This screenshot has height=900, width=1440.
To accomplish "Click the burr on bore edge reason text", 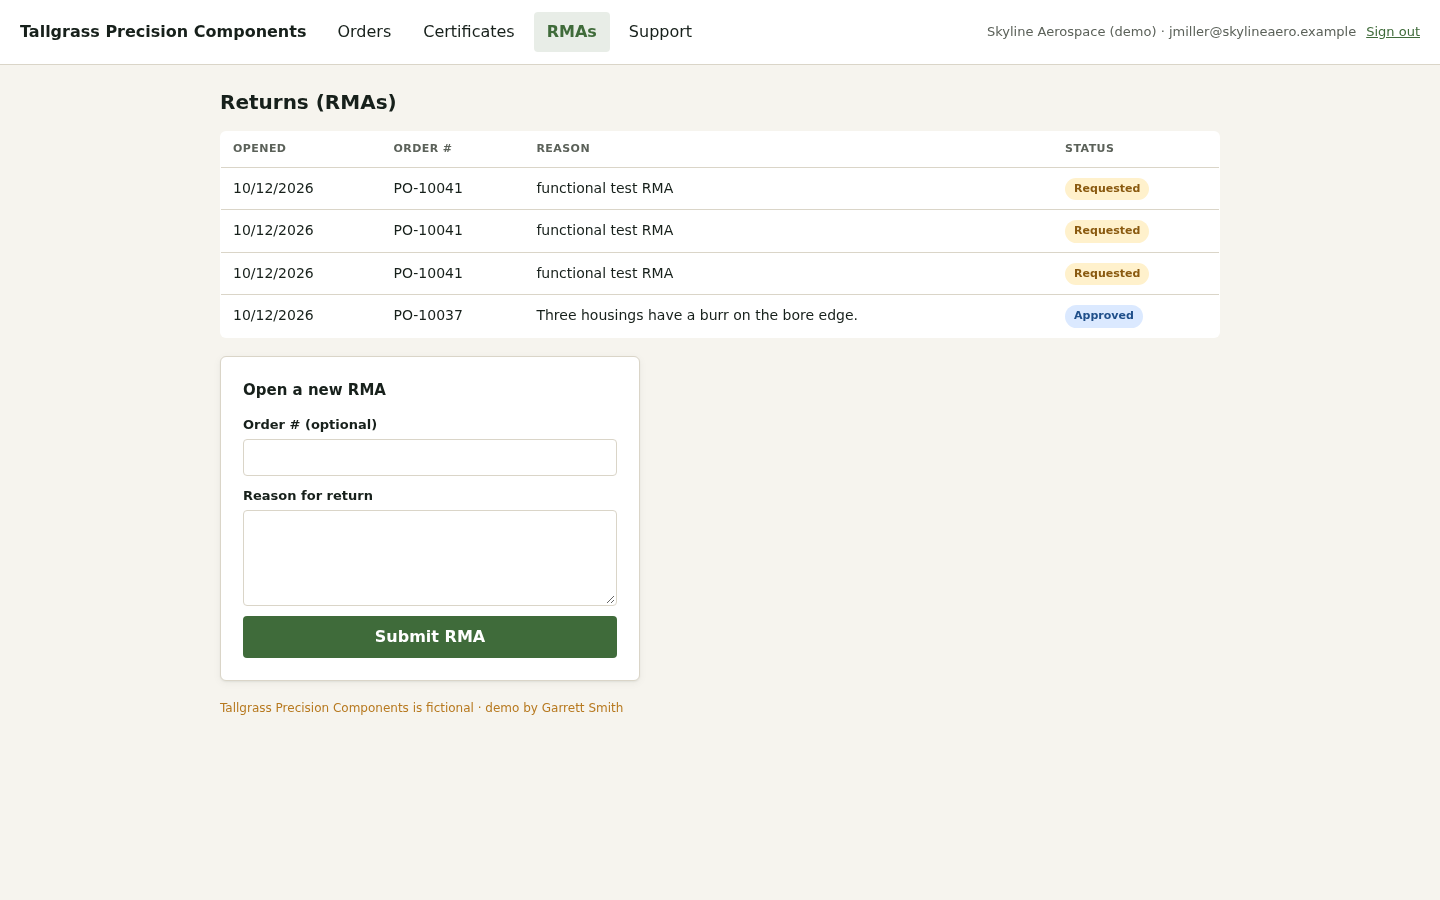I will click(x=697, y=316).
